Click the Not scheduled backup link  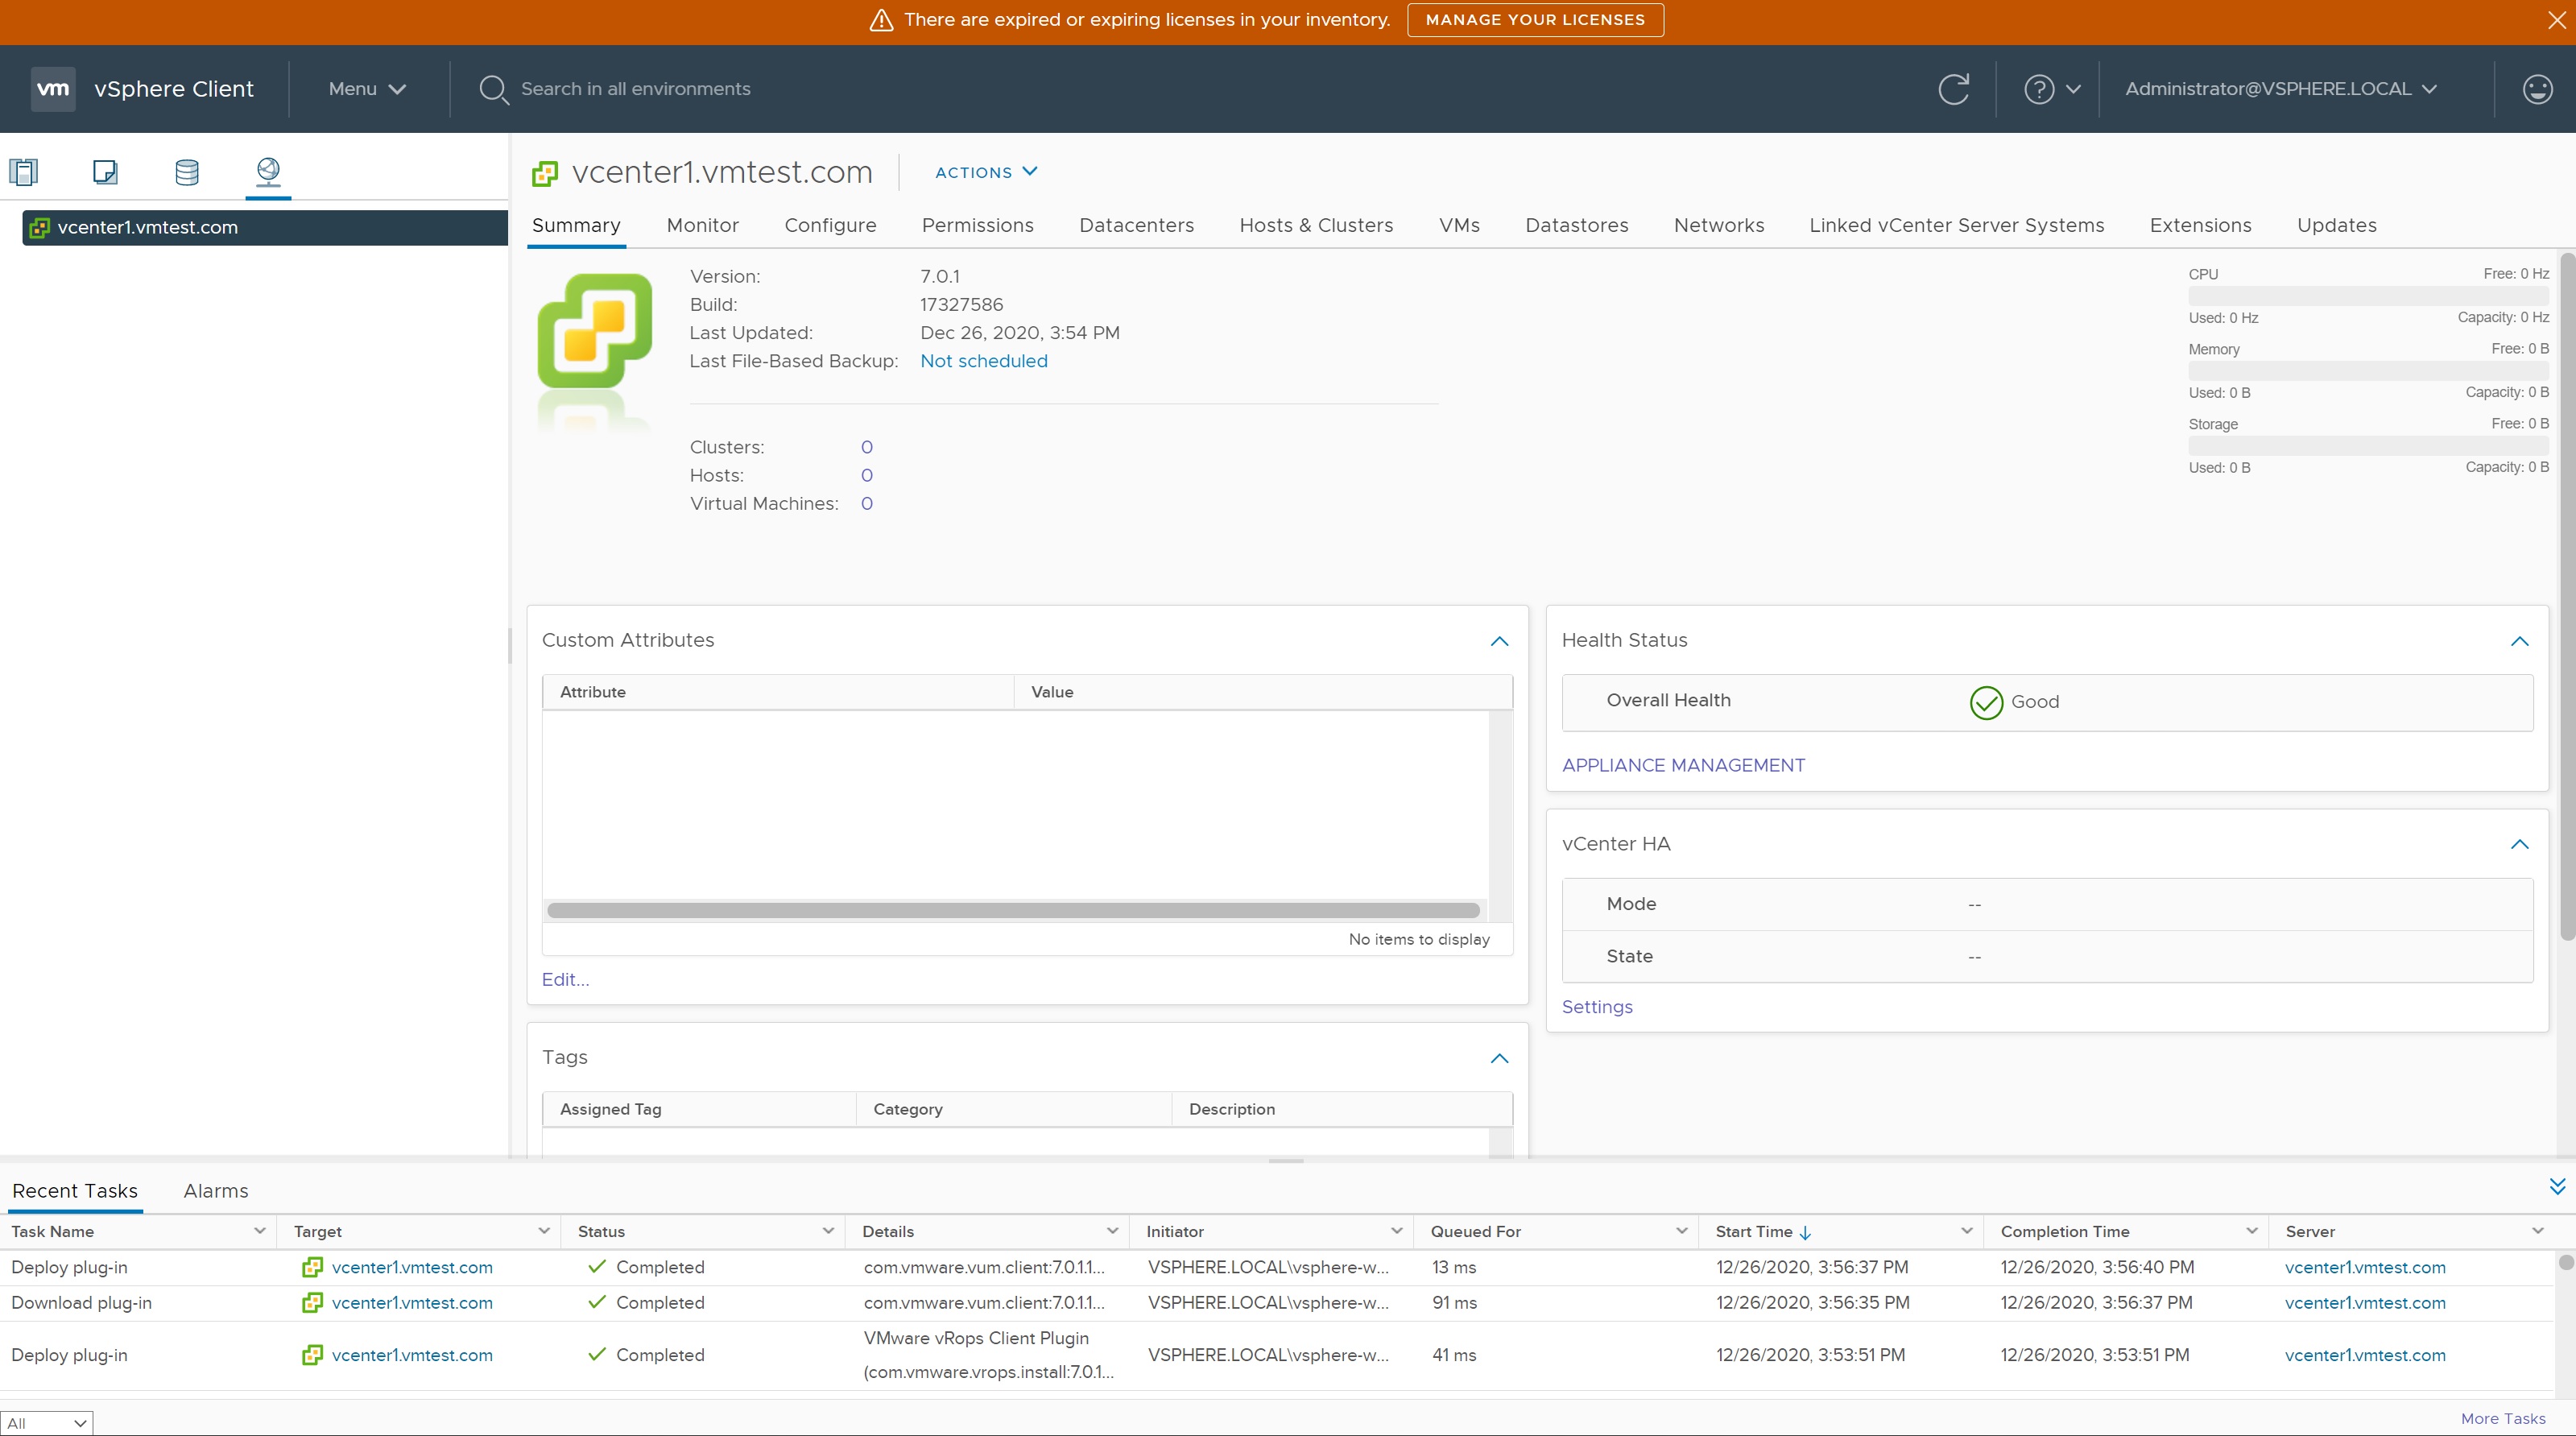coord(983,362)
